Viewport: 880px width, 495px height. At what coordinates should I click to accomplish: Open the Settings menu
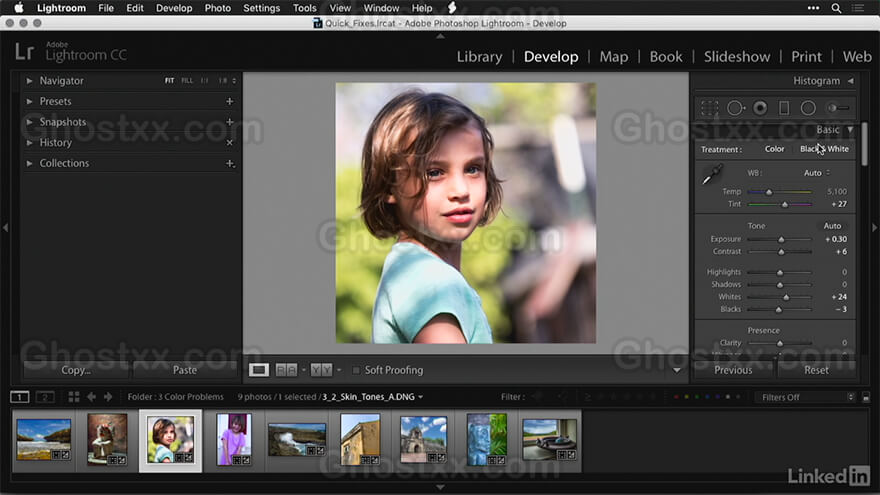tap(262, 8)
